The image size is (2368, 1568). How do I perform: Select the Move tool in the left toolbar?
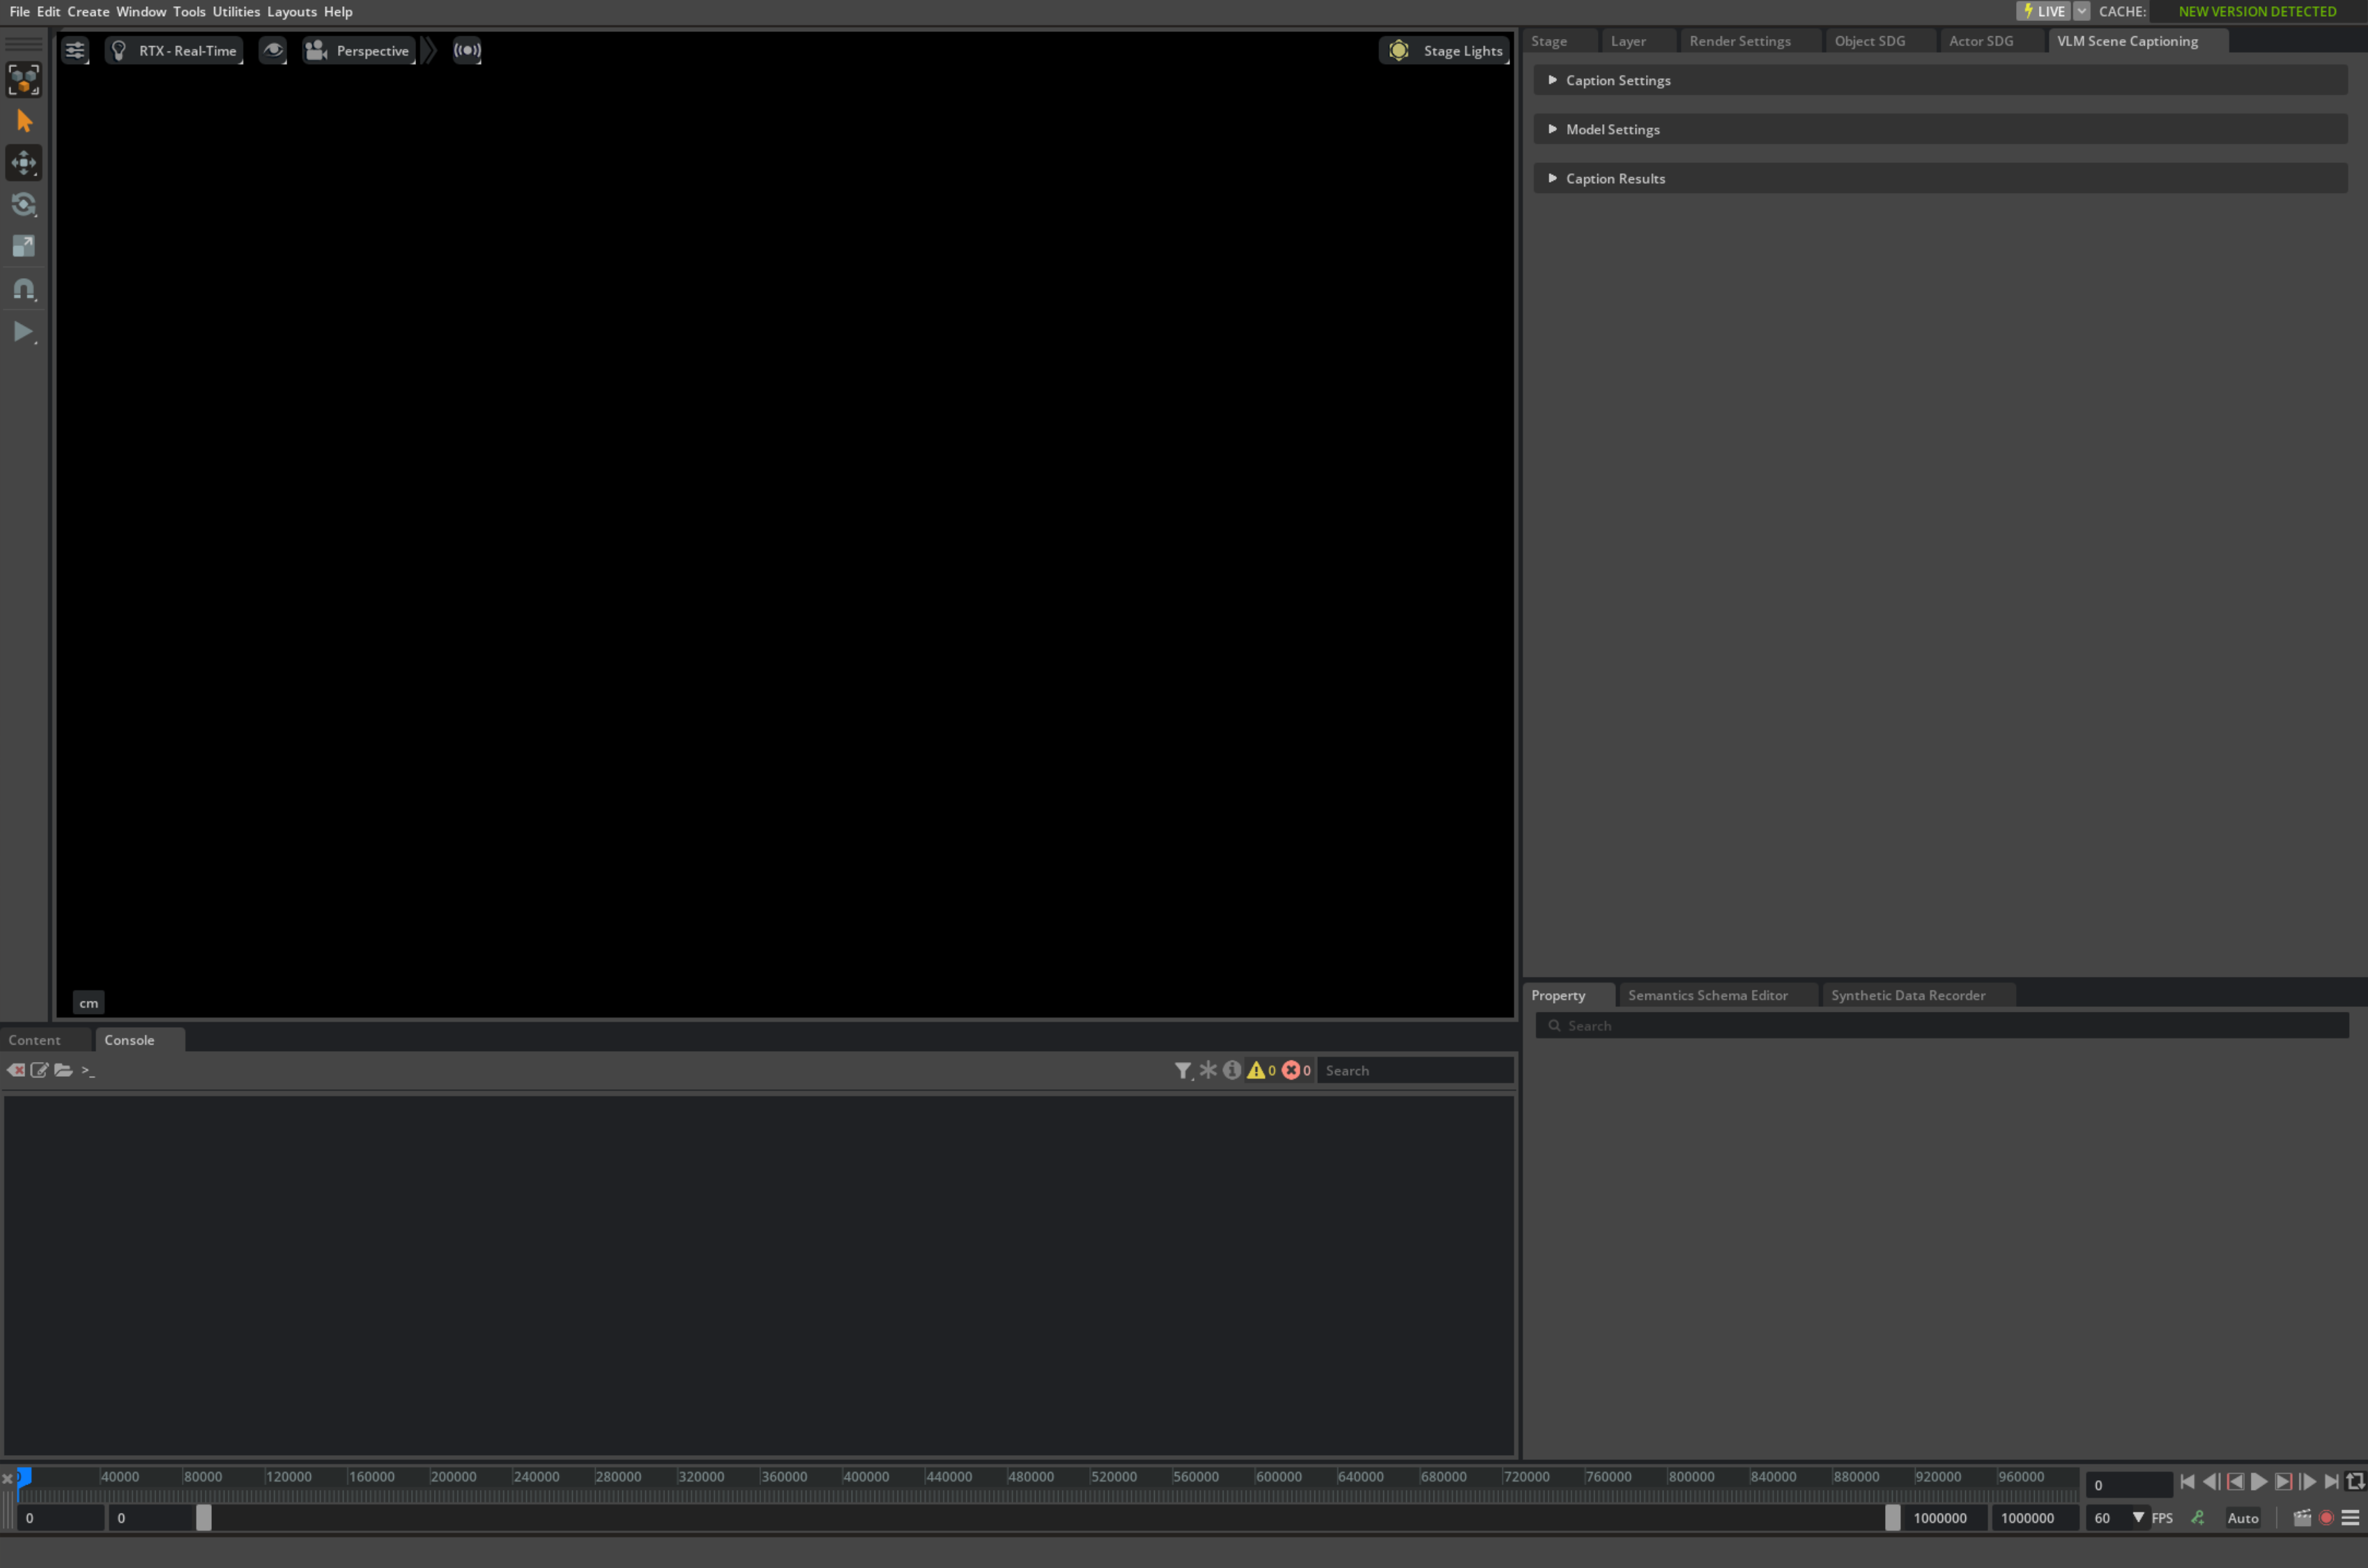(24, 163)
